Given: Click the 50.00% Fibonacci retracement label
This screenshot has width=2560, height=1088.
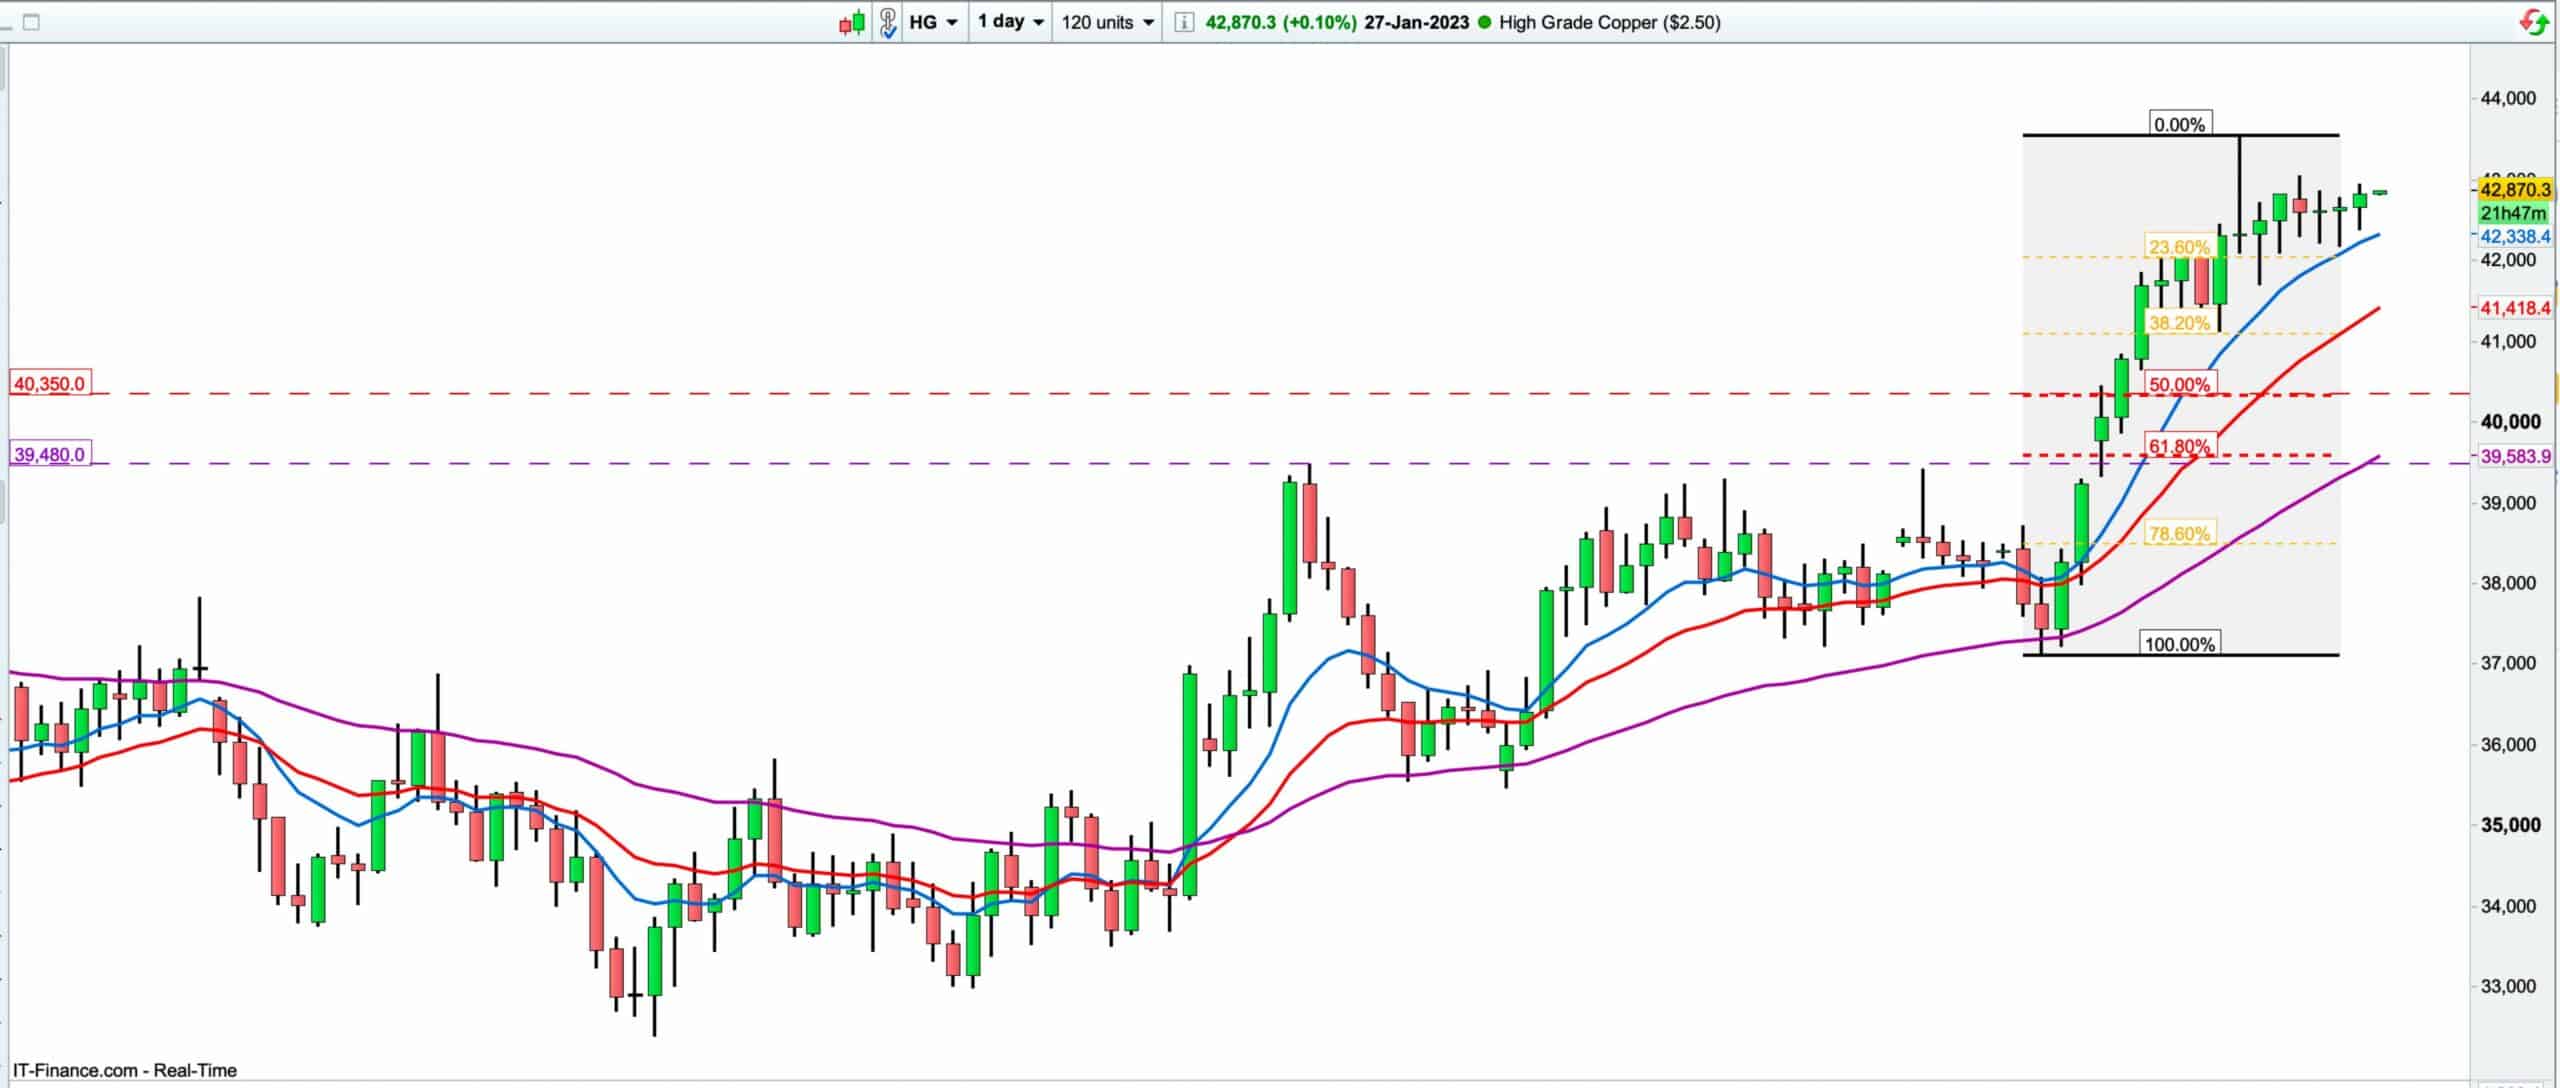Looking at the screenshot, I should pos(2179,385).
